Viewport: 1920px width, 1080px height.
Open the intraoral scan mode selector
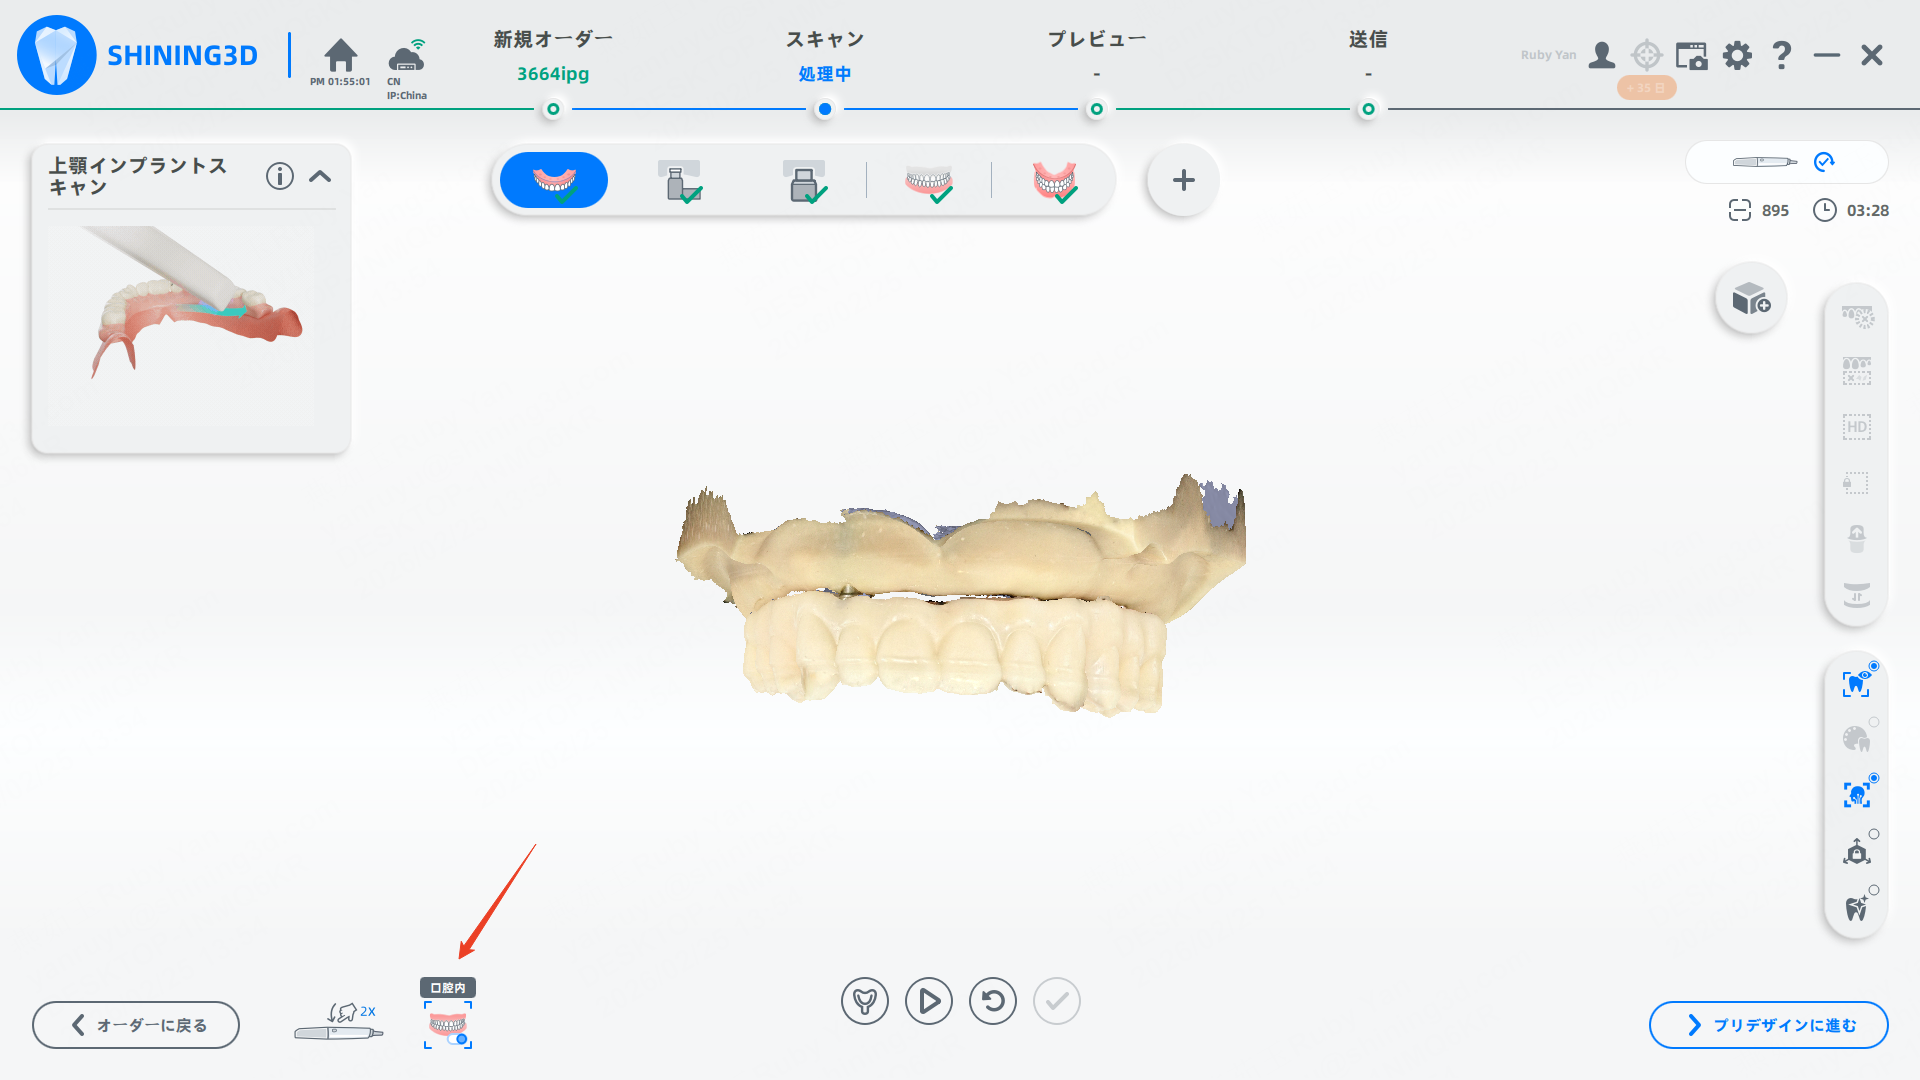pyautogui.click(x=448, y=1024)
